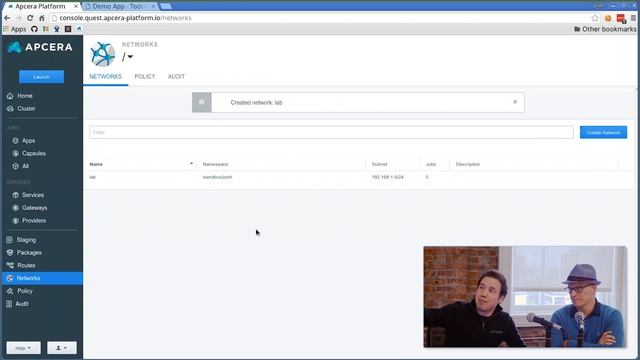The width and height of the screenshot is (640, 360).
Task: Click the Description column header
Action: [468, 164]
